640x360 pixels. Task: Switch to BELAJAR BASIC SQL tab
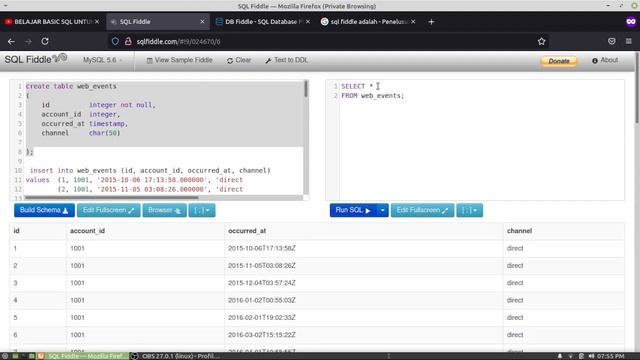(x=52, y=22)
